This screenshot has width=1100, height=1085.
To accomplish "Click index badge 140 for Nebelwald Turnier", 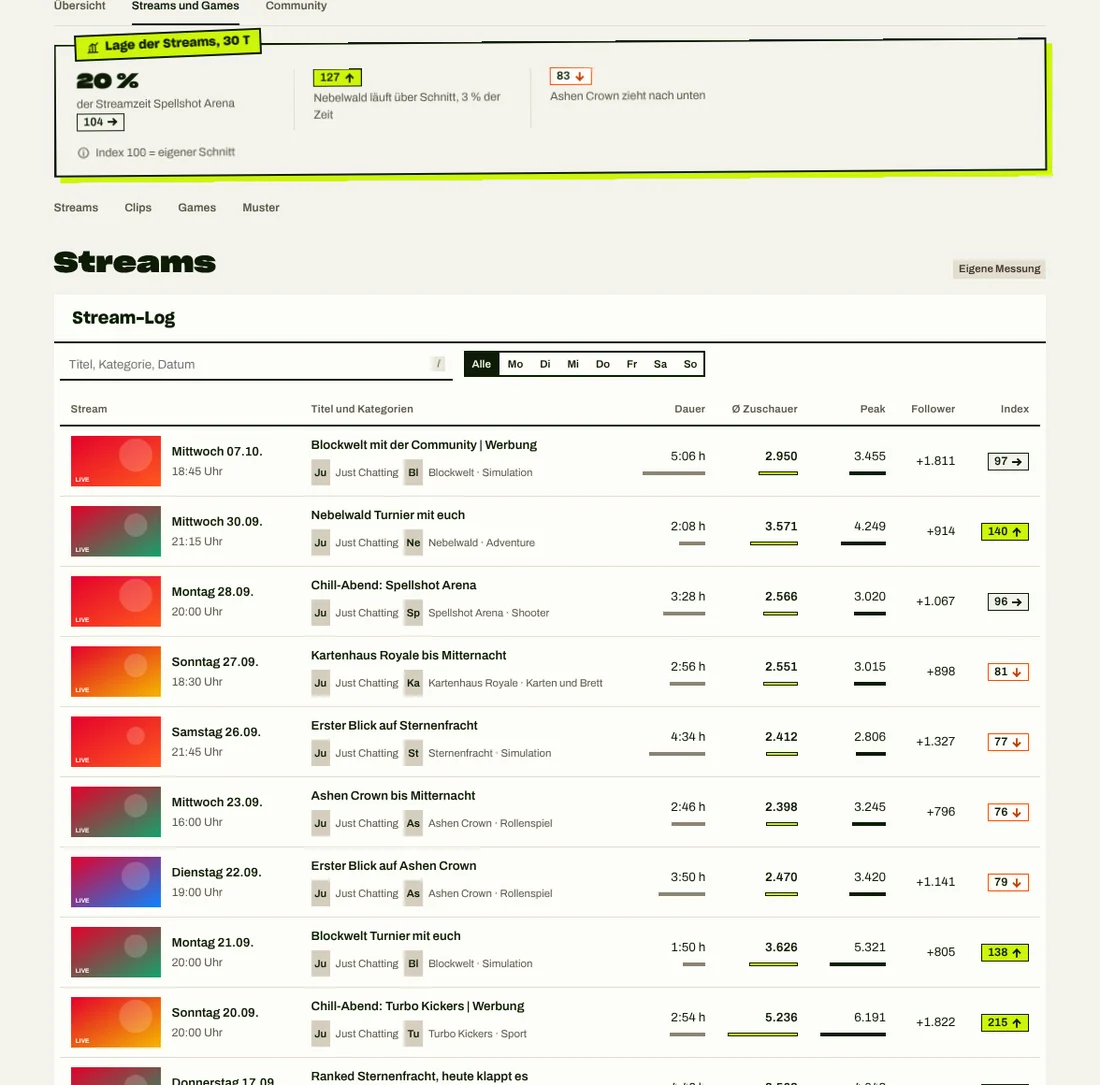I will point(1005,532).
